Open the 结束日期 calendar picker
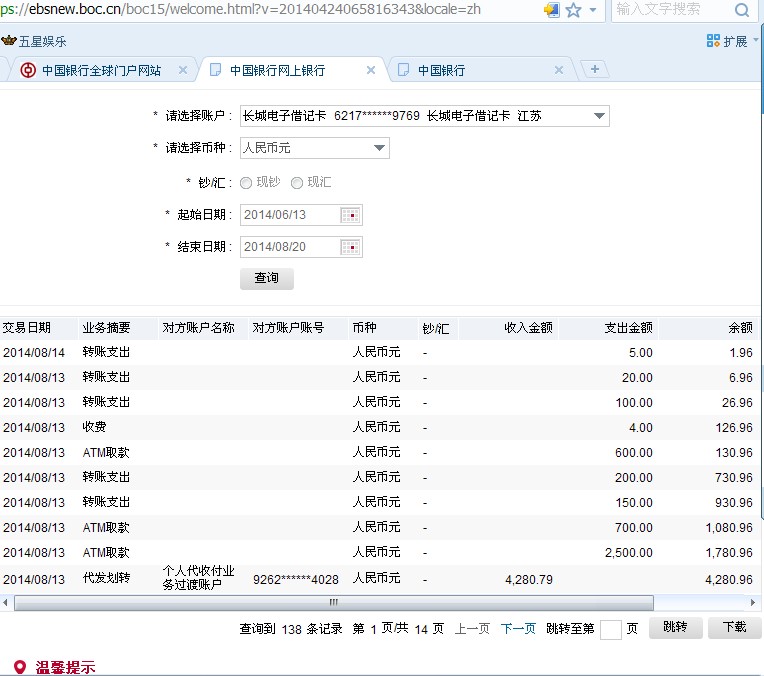Viewport: 764px width, 676px height. [x=350, y=247]
